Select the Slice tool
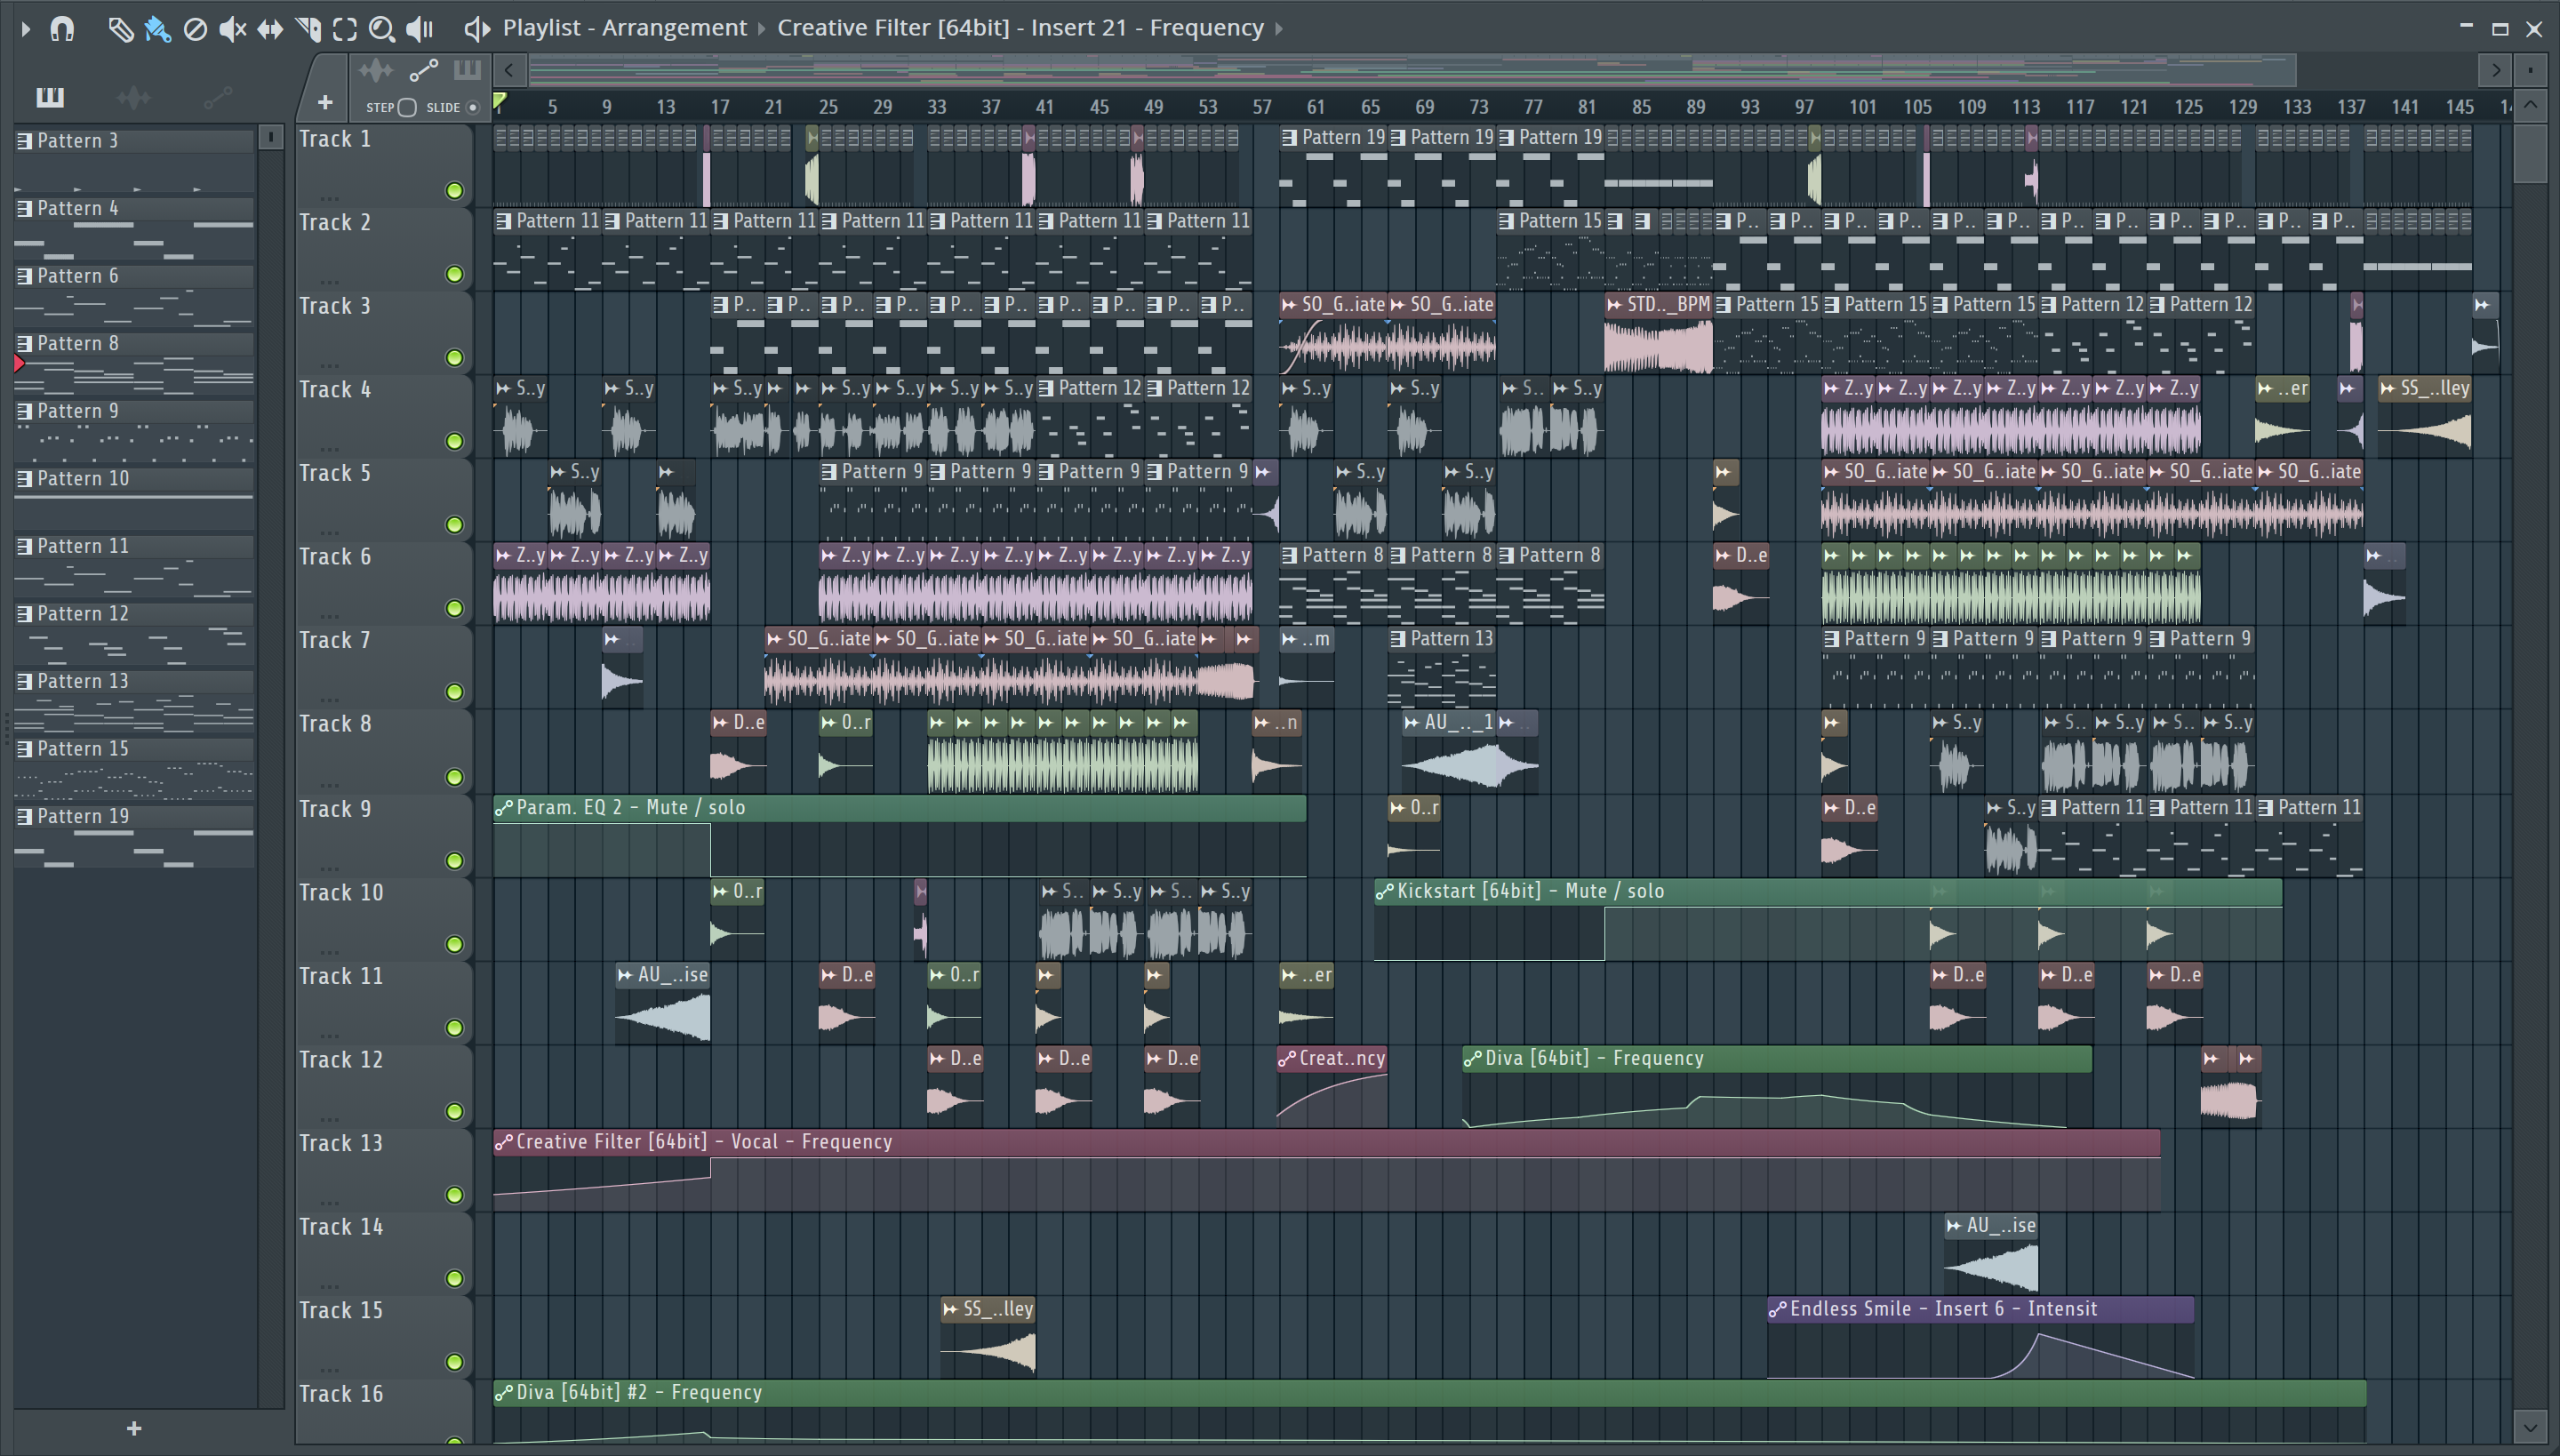The image size is (2560, 1456). [308, 29]
